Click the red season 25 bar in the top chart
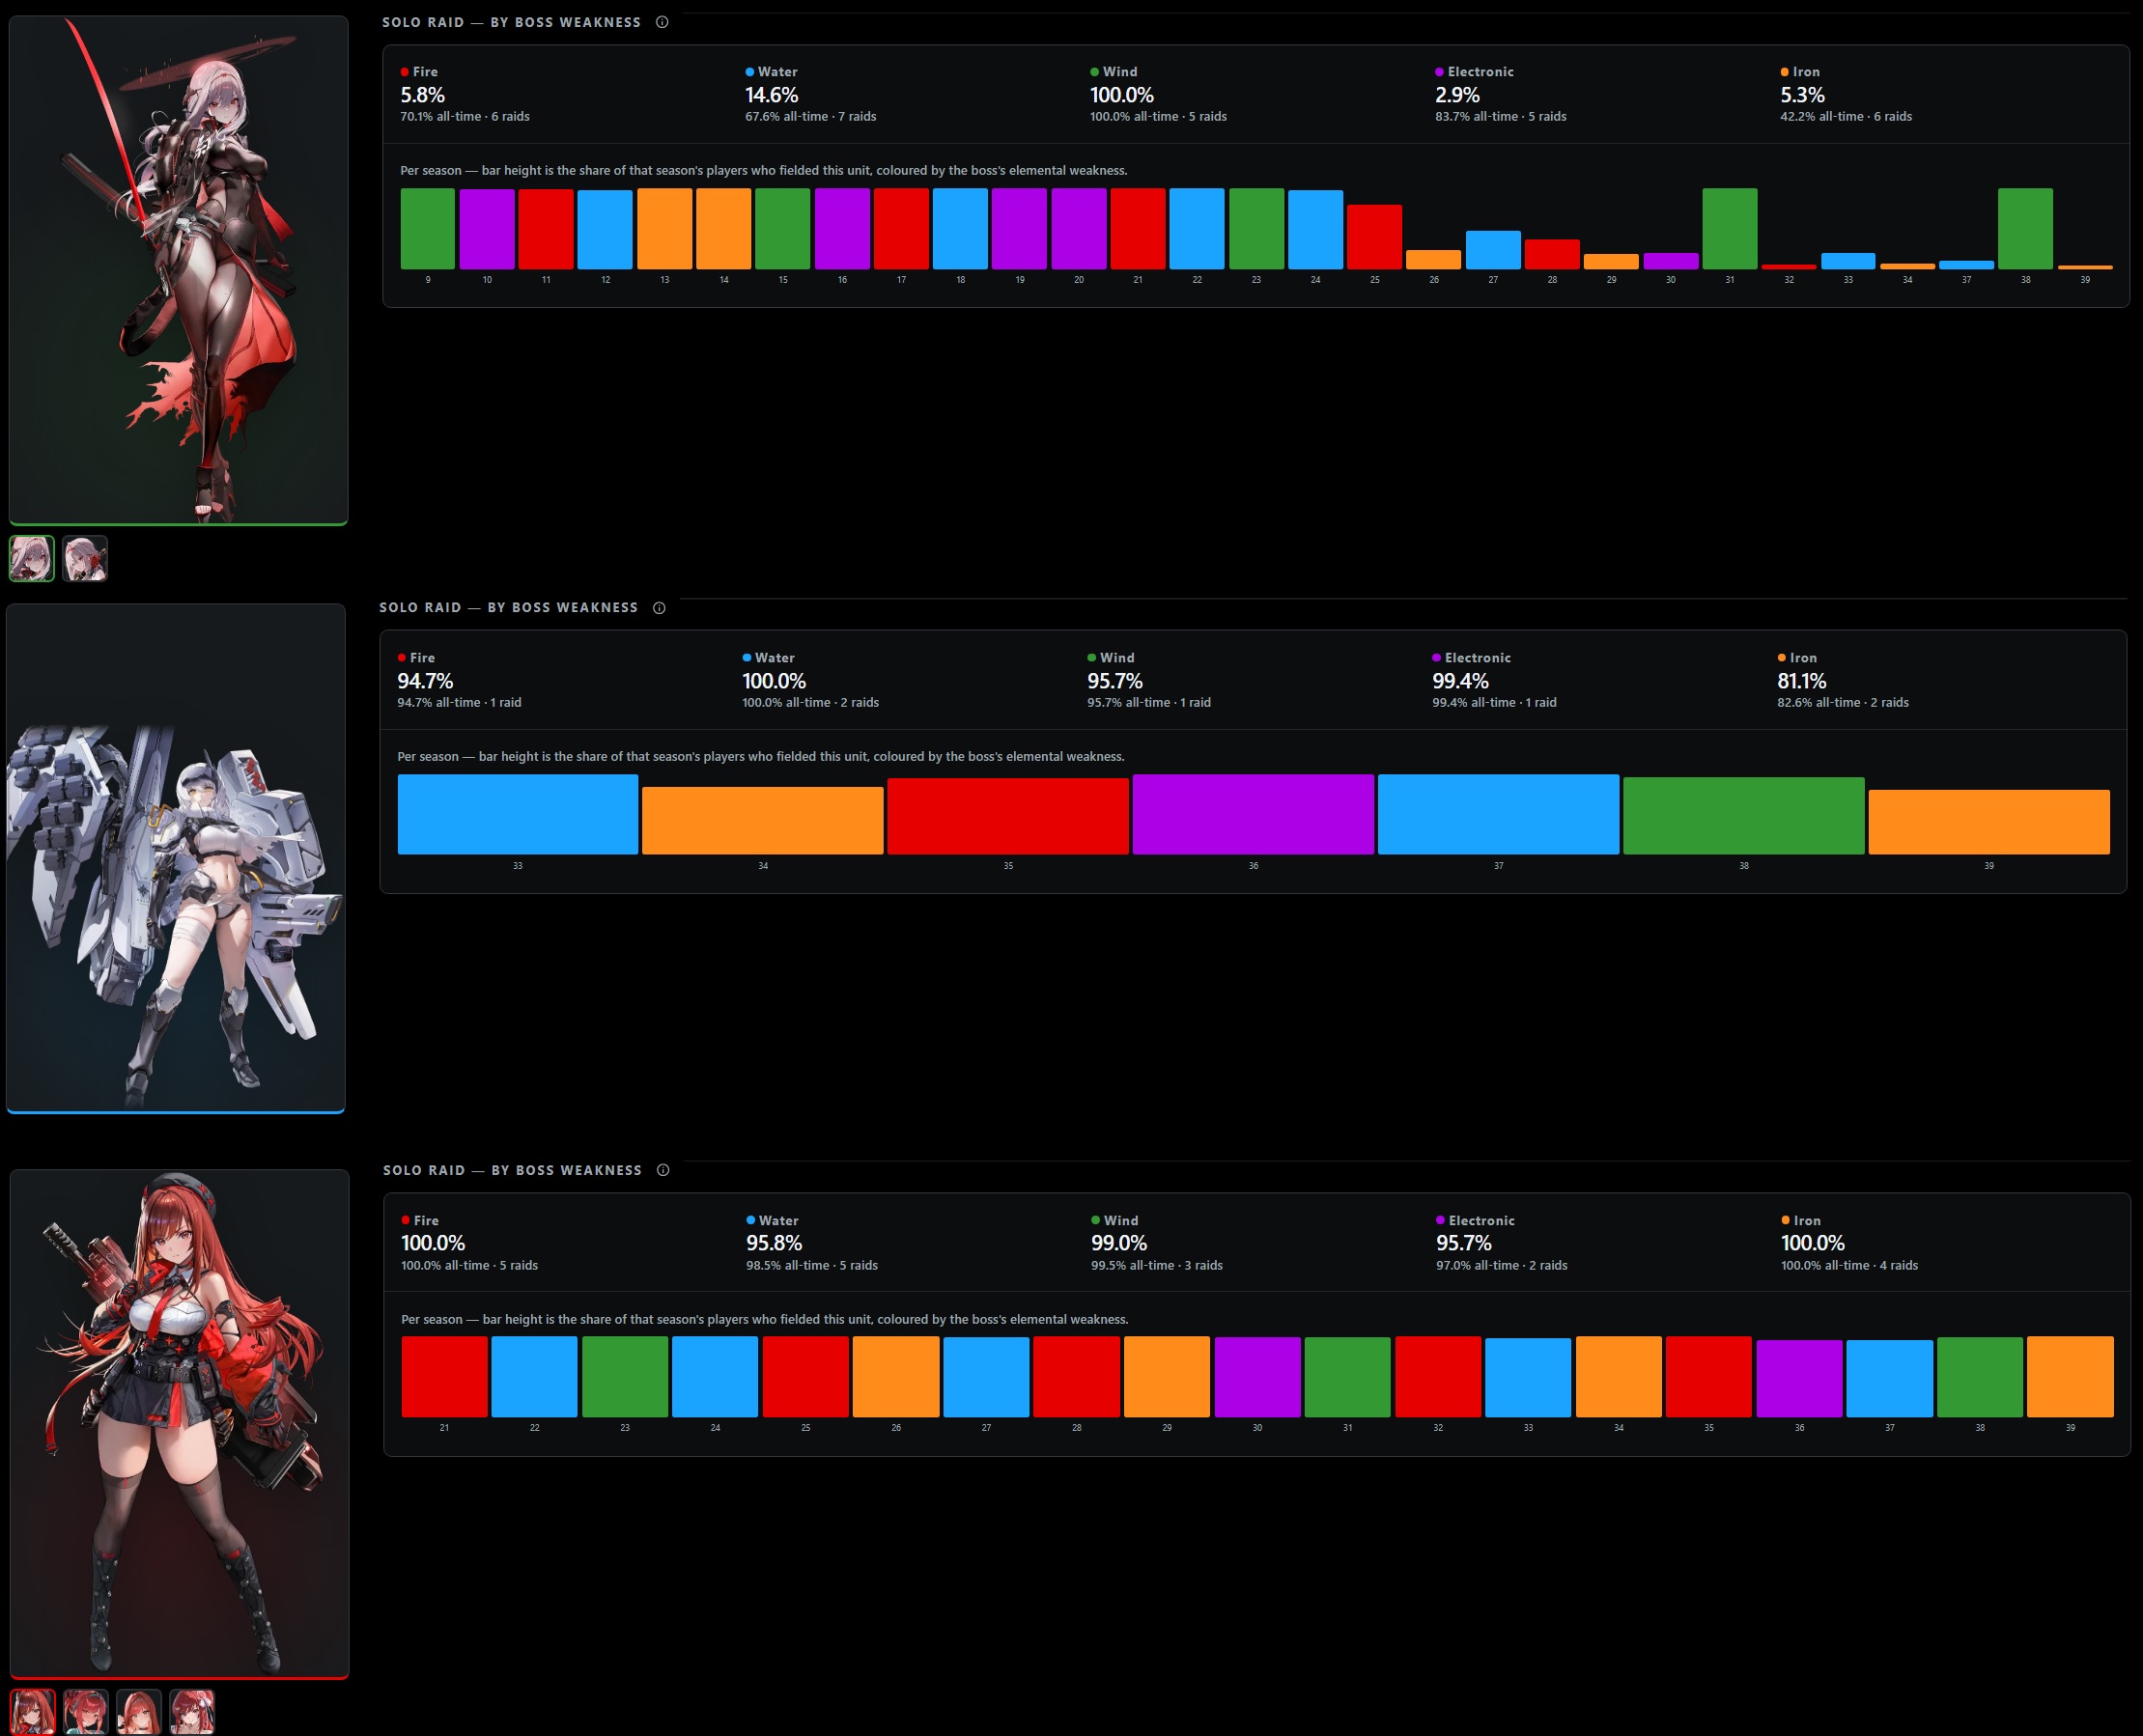The image size is (2143, 1736). click(1375, 237)
